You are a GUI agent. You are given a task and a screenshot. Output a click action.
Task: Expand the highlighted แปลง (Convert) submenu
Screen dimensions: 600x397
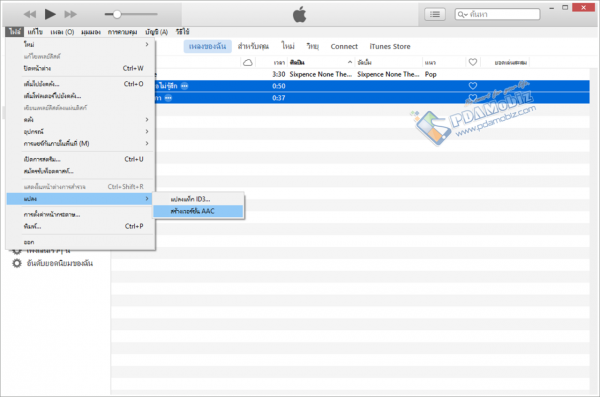80,199
